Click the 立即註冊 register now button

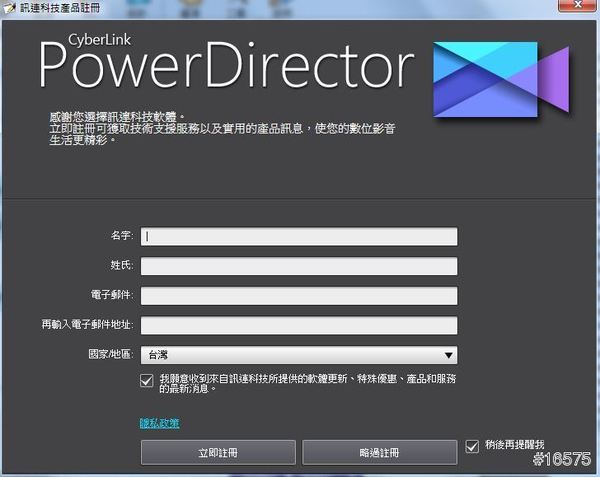pyautogui.click(x=218, y=453)
